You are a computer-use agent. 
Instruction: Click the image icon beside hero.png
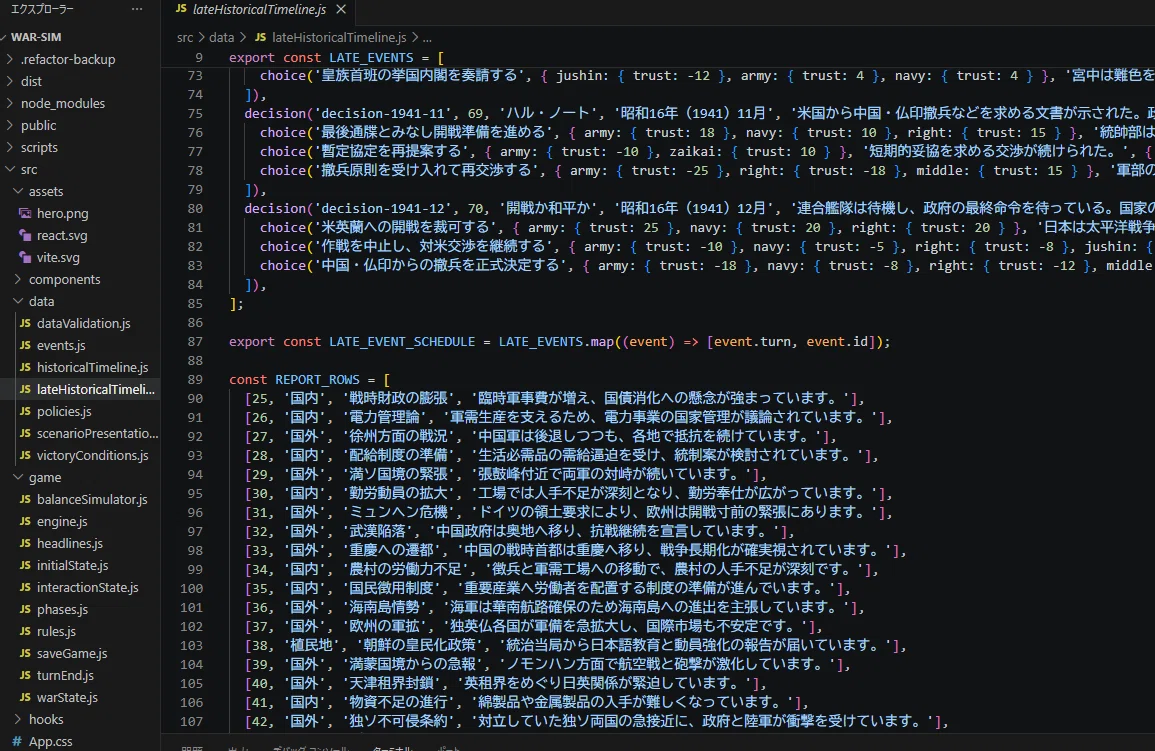tap(25, 214)
